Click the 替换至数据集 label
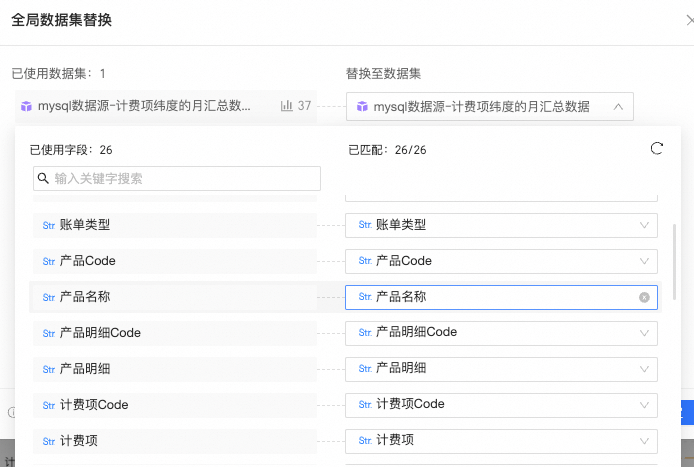Image resolution: width=694 pixels, height=467 pixels. click(x=383, y=73)
